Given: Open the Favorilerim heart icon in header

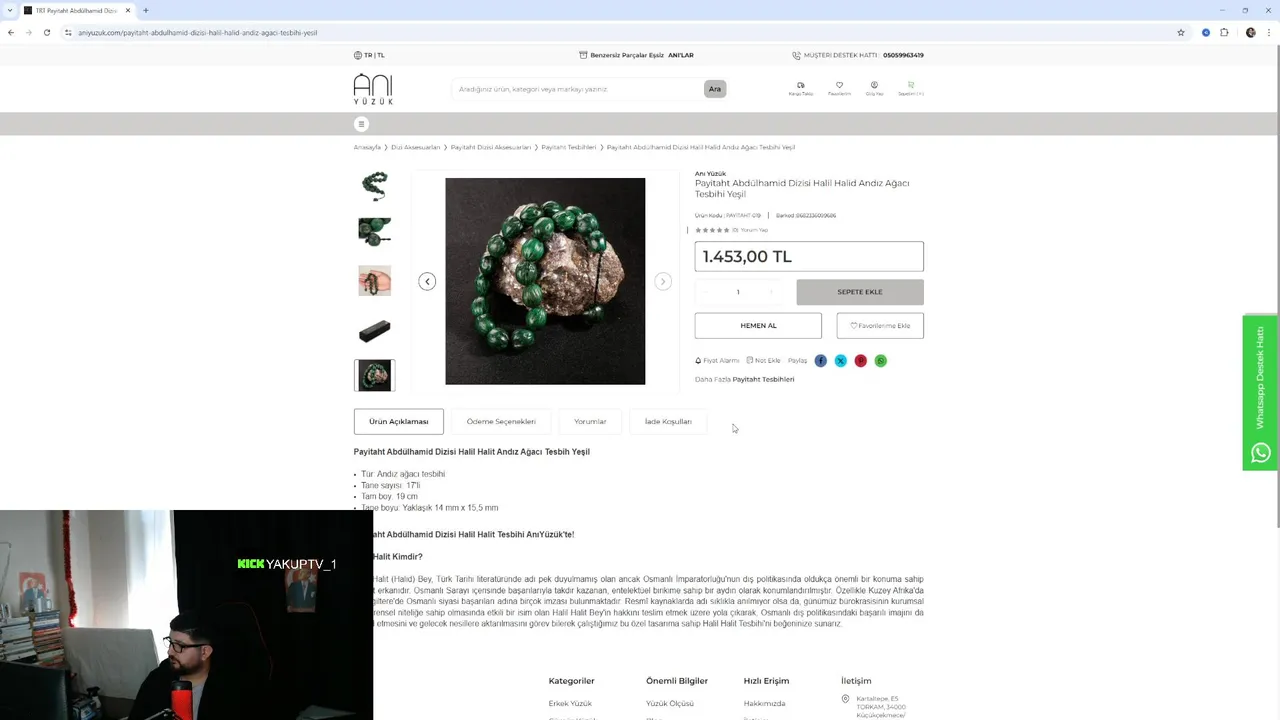Looking at the screenshot, I should pyautogui.click(x=839, y=88).
